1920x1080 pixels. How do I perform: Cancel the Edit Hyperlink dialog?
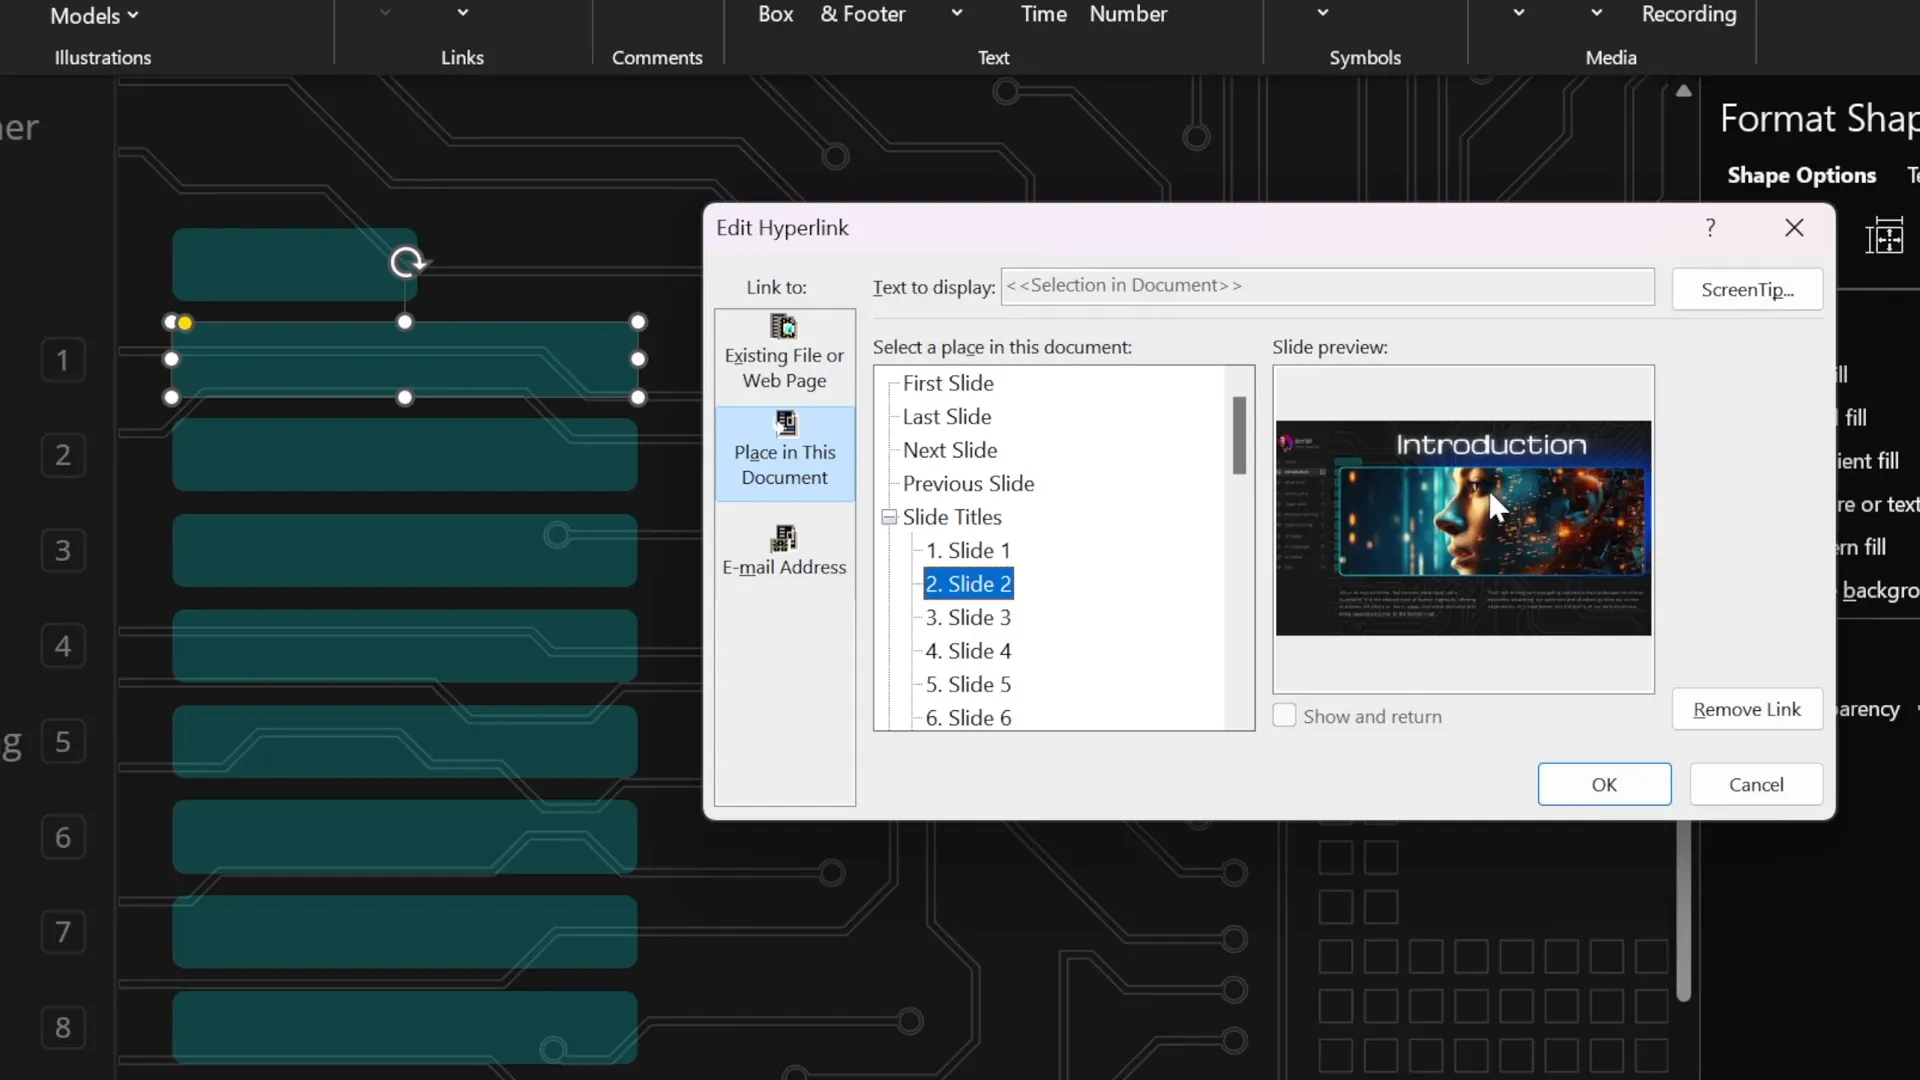click(1756, 784)
